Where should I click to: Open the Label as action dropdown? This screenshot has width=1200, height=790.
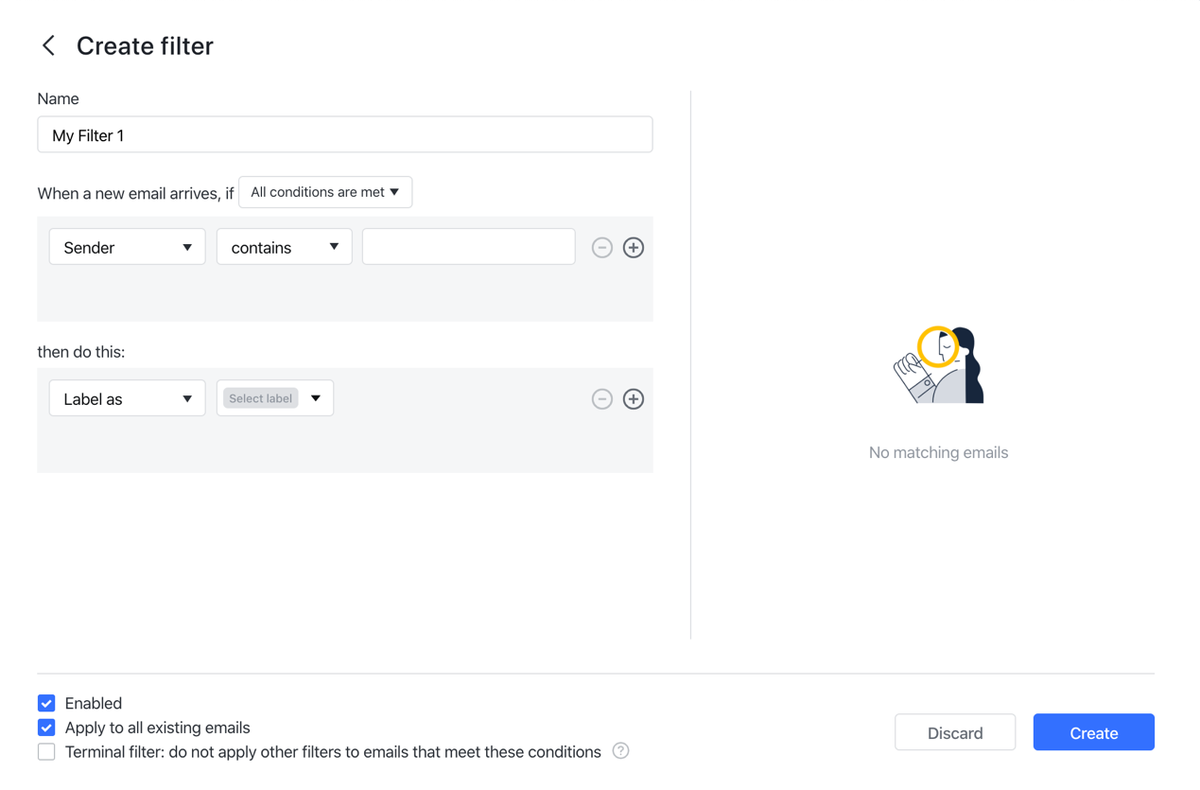point(127,399)
